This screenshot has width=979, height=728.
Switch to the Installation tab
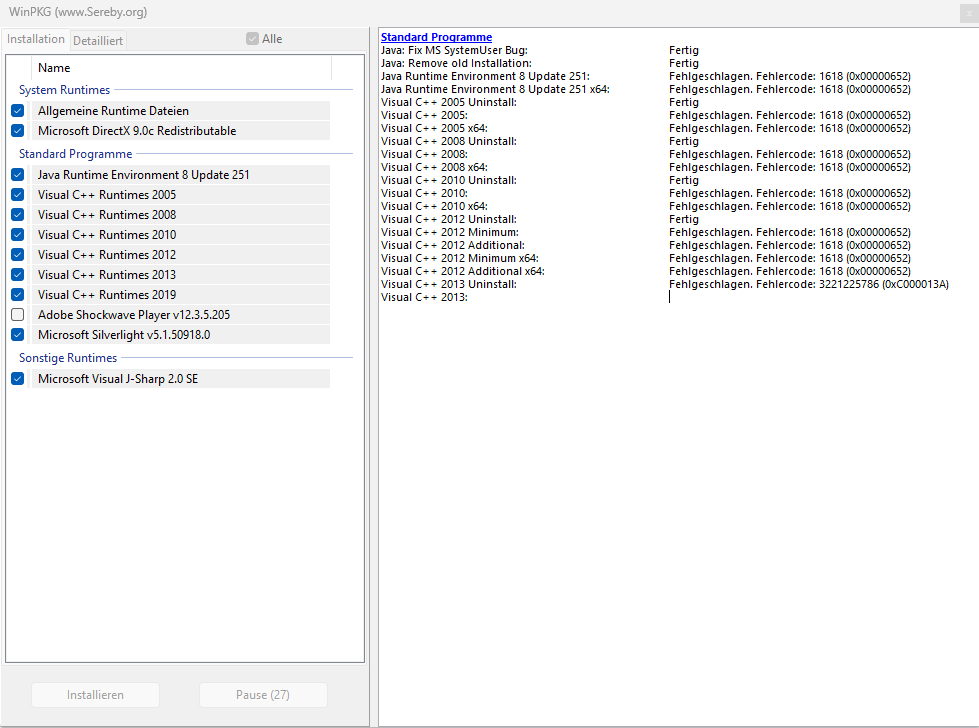(x=36, y=39)
